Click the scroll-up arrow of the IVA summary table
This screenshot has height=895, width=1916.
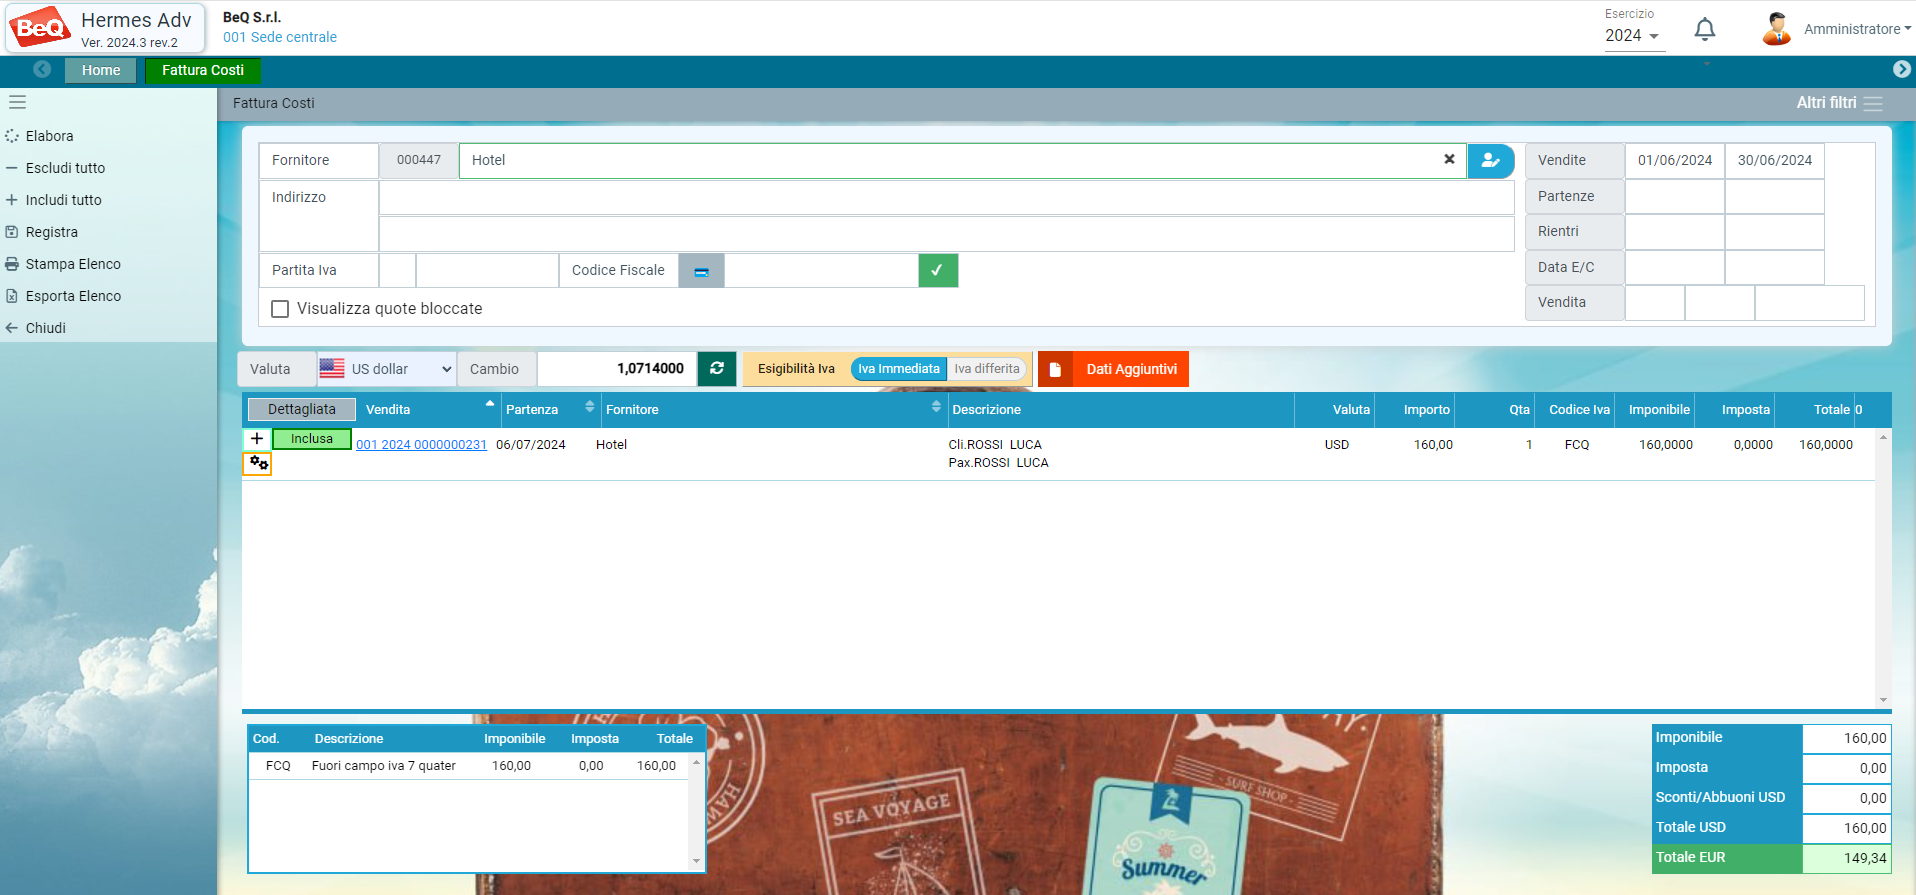point(696,762)
